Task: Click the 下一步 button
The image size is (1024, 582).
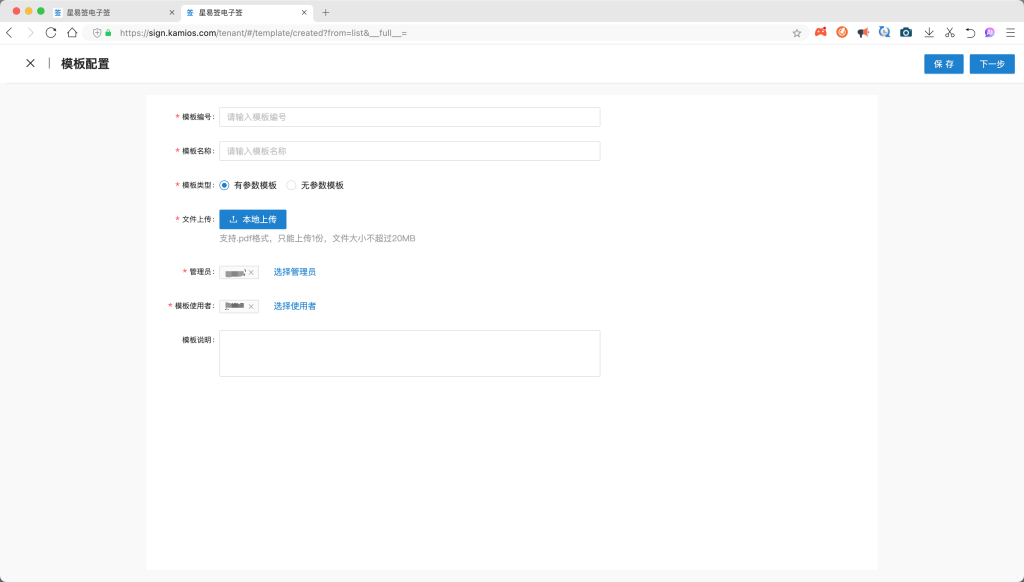Action: 992,64
